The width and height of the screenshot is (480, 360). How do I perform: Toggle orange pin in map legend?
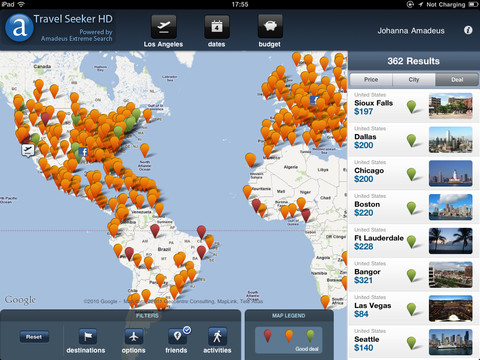point(289,336)
